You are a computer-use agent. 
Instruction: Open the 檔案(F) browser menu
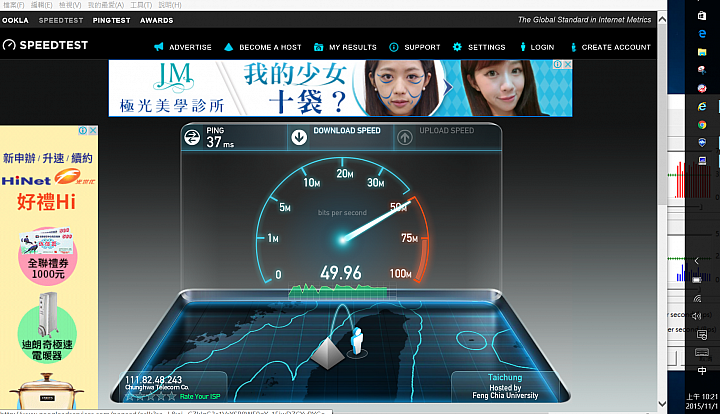click(14, 5)
